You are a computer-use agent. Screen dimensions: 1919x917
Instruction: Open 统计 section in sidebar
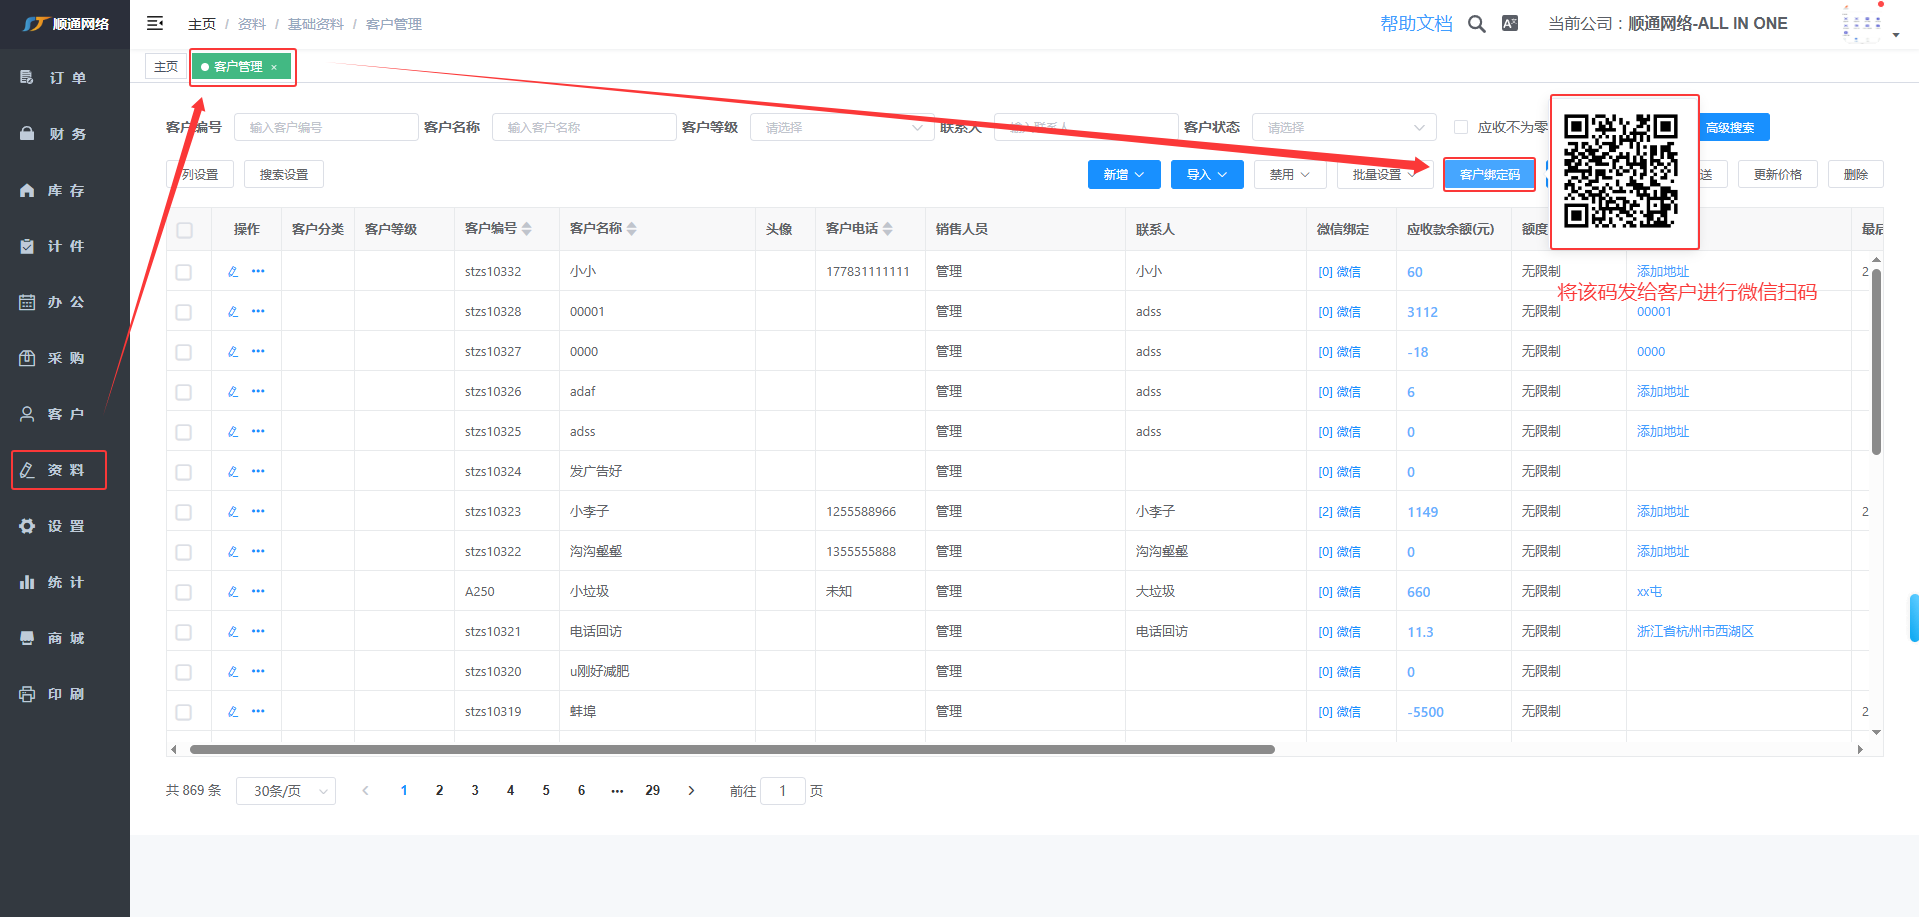coord(66,582)
